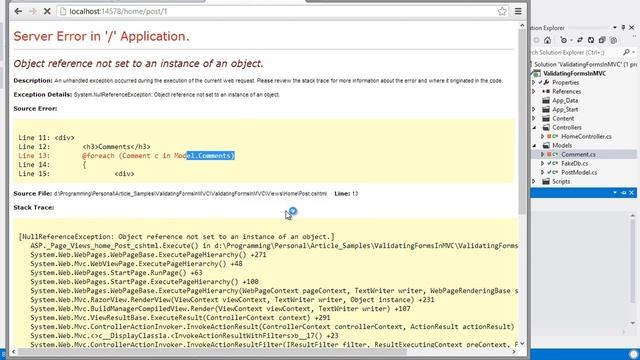The image size is (640, 360).
Task: Open Solution Explorer window position dropdown
Action: tap(615, 27)
